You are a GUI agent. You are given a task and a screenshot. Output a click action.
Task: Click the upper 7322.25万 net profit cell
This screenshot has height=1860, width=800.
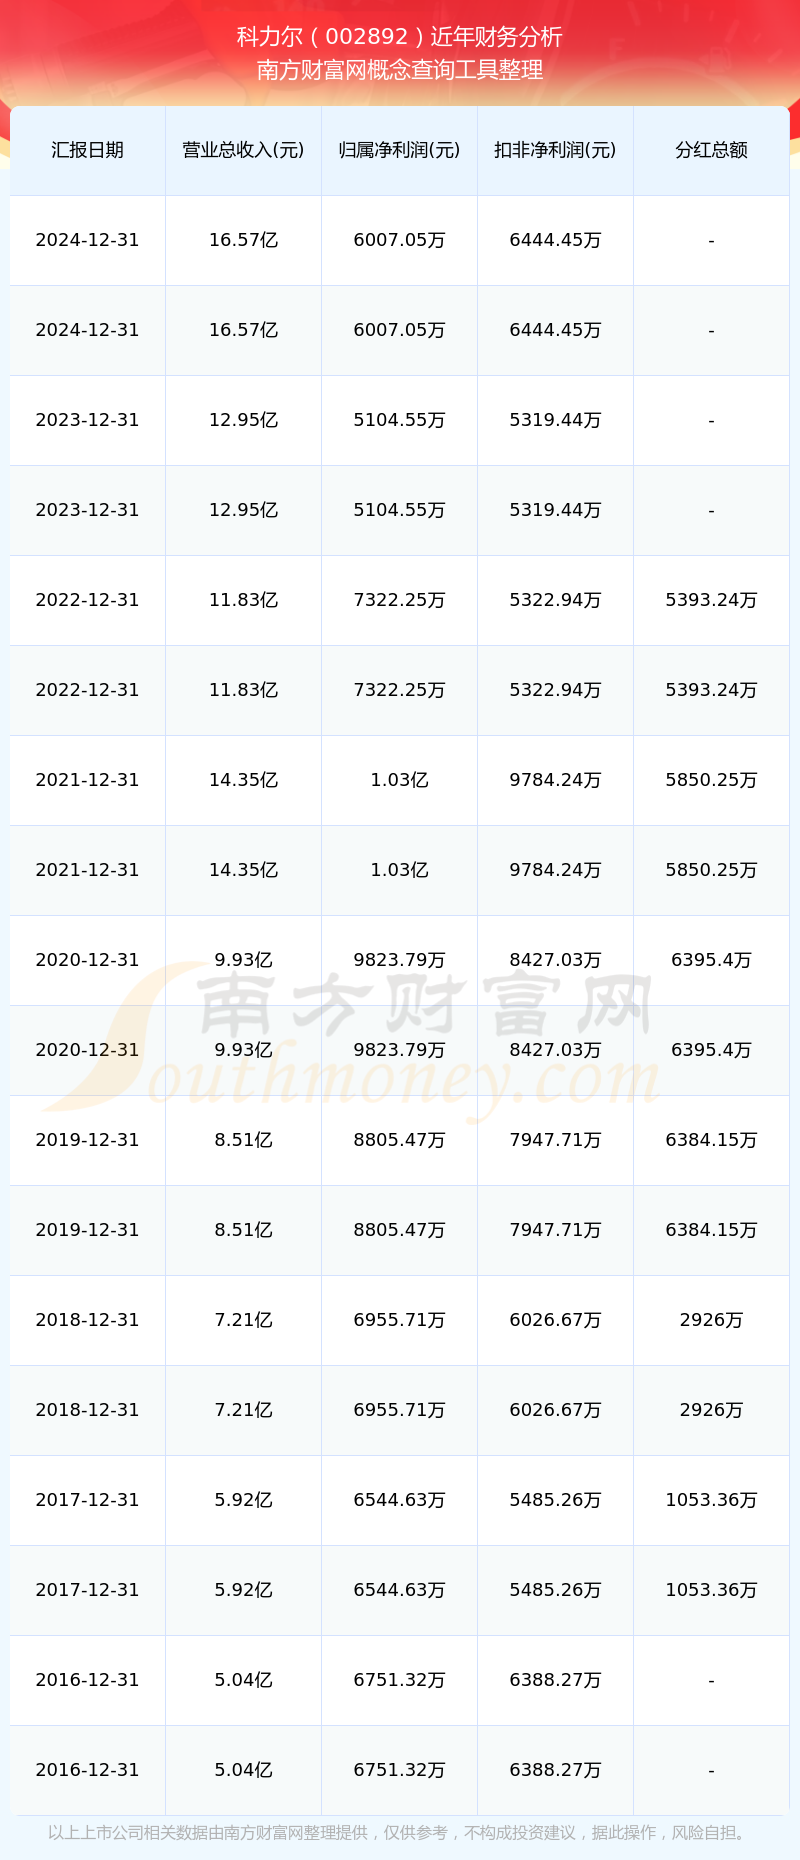tap(399, 600)
